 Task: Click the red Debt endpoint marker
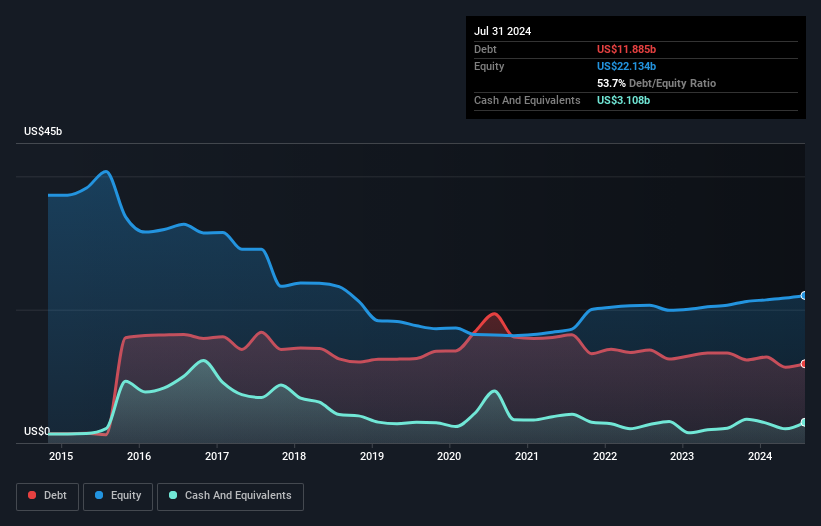coord(804,364)
